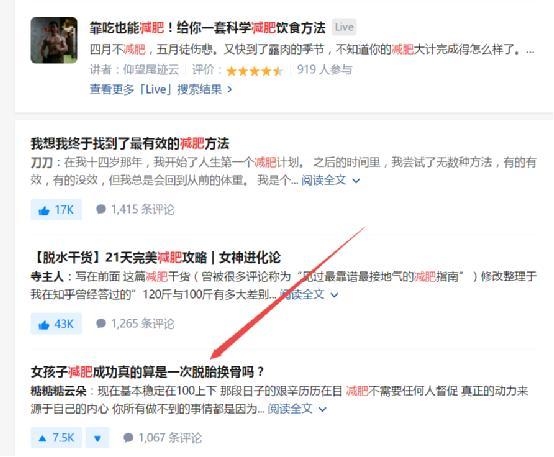Upvote the 17K thumbs-up button
Viewport: 554px width, 457px height.
(56, 210)
